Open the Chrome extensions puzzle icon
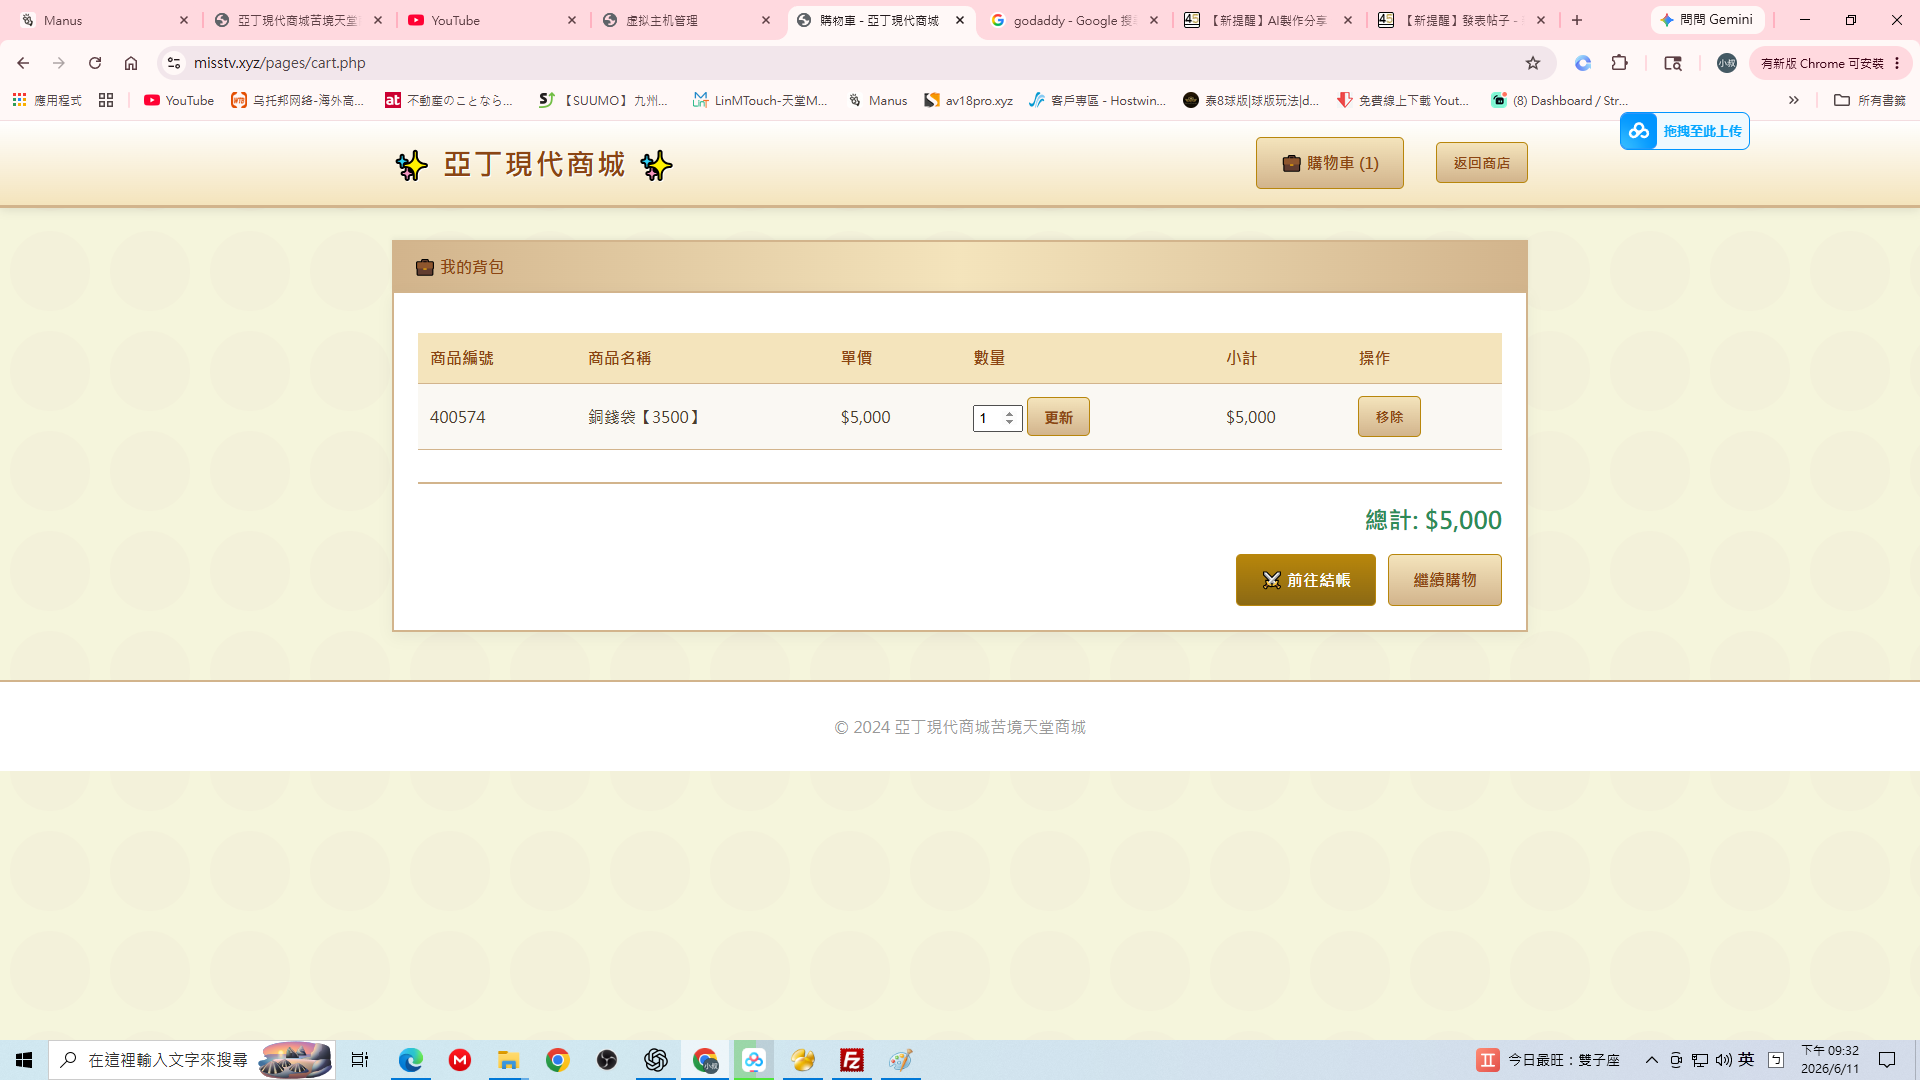 pos(1619,63)
